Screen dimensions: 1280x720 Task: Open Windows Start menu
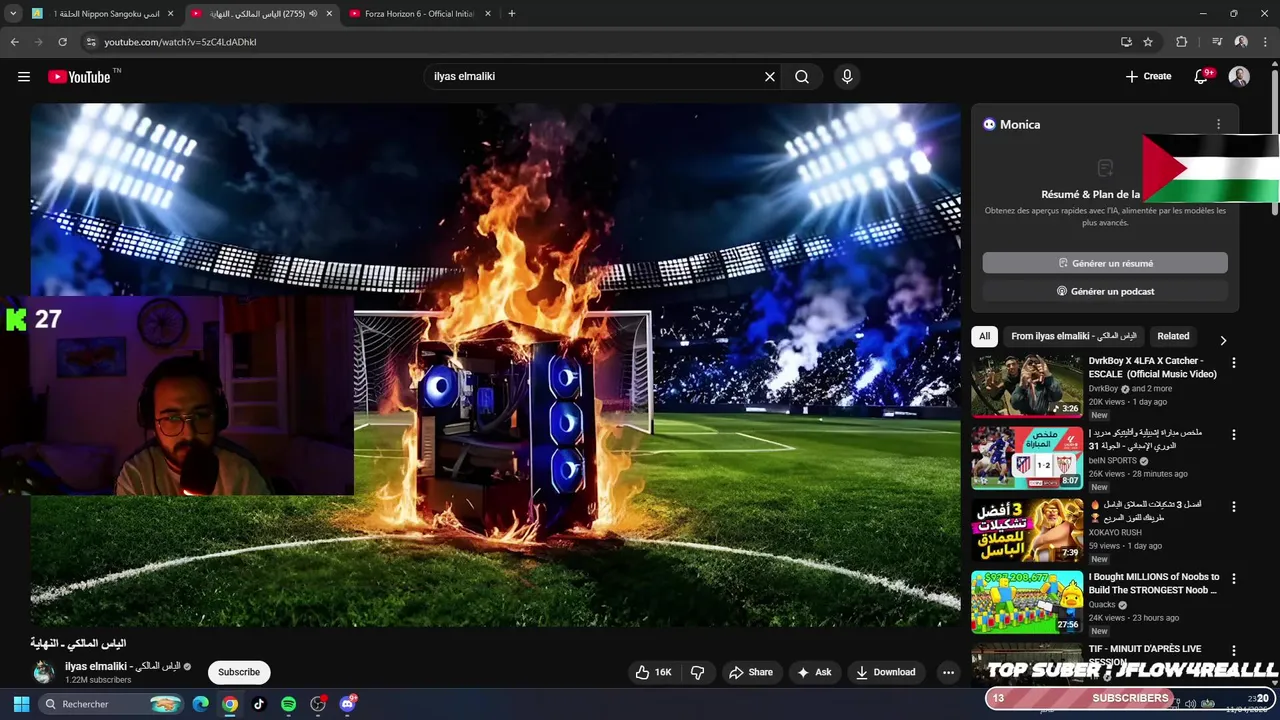[x=21, y=704]
